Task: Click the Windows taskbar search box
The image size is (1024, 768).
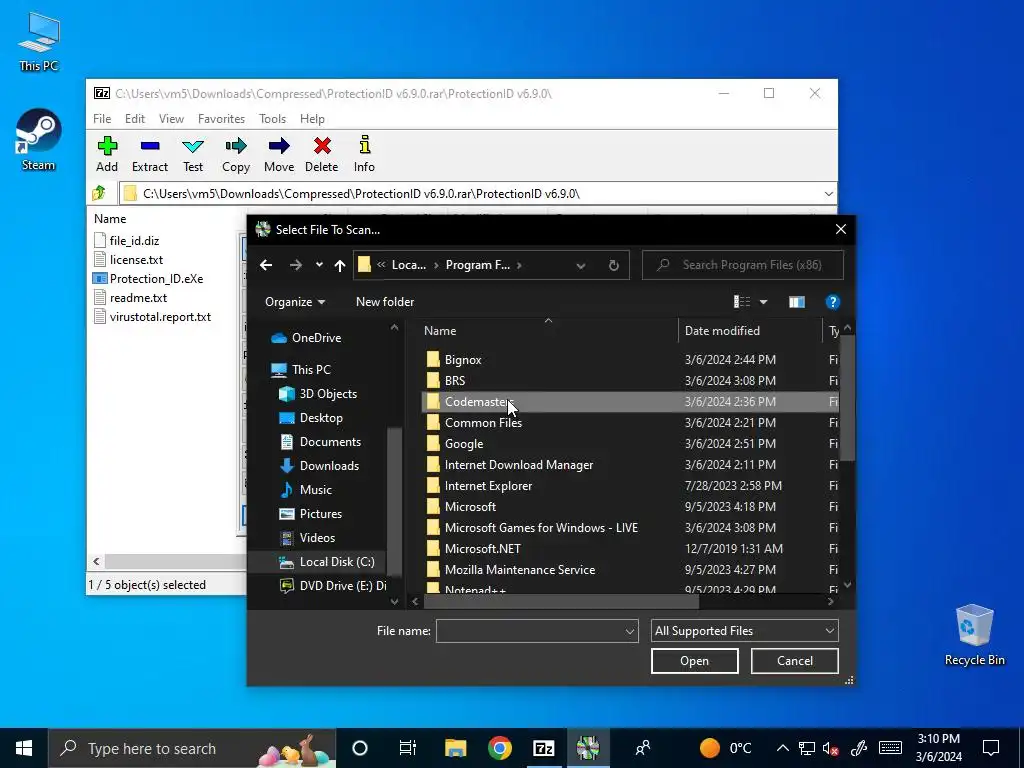Action: [x=192, y=748]
